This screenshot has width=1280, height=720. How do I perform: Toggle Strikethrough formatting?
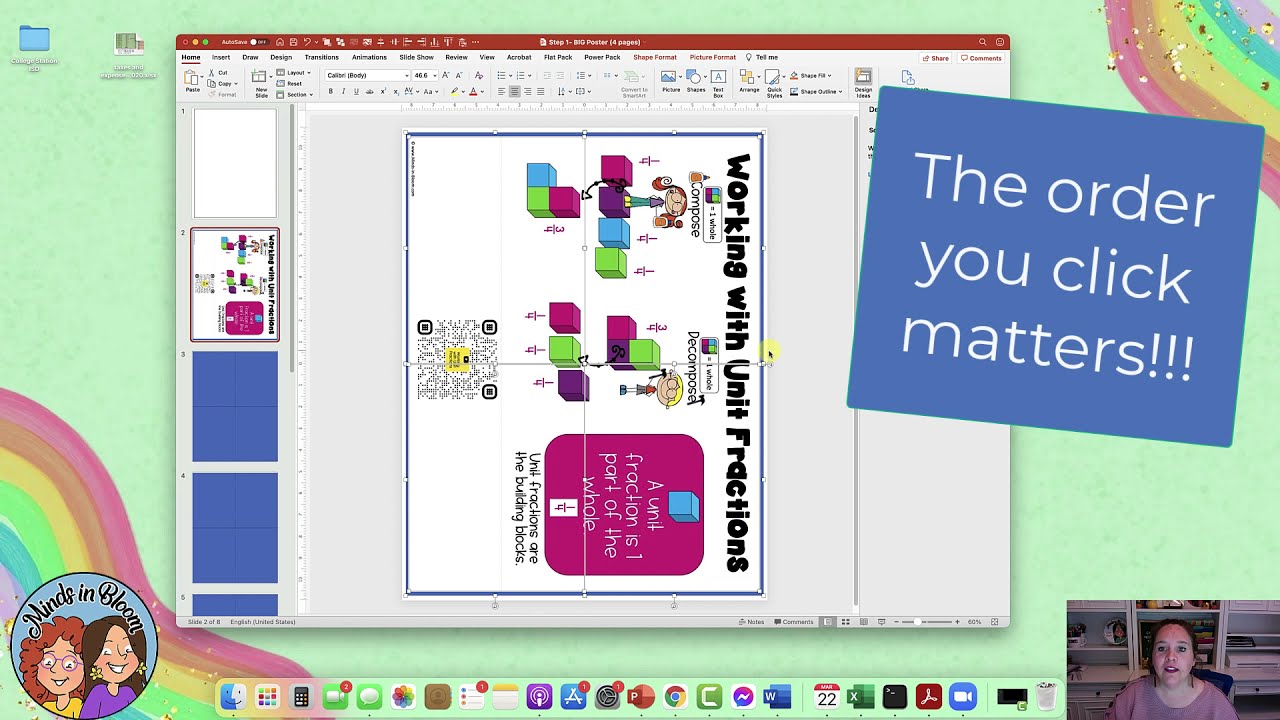click(369, 92)
